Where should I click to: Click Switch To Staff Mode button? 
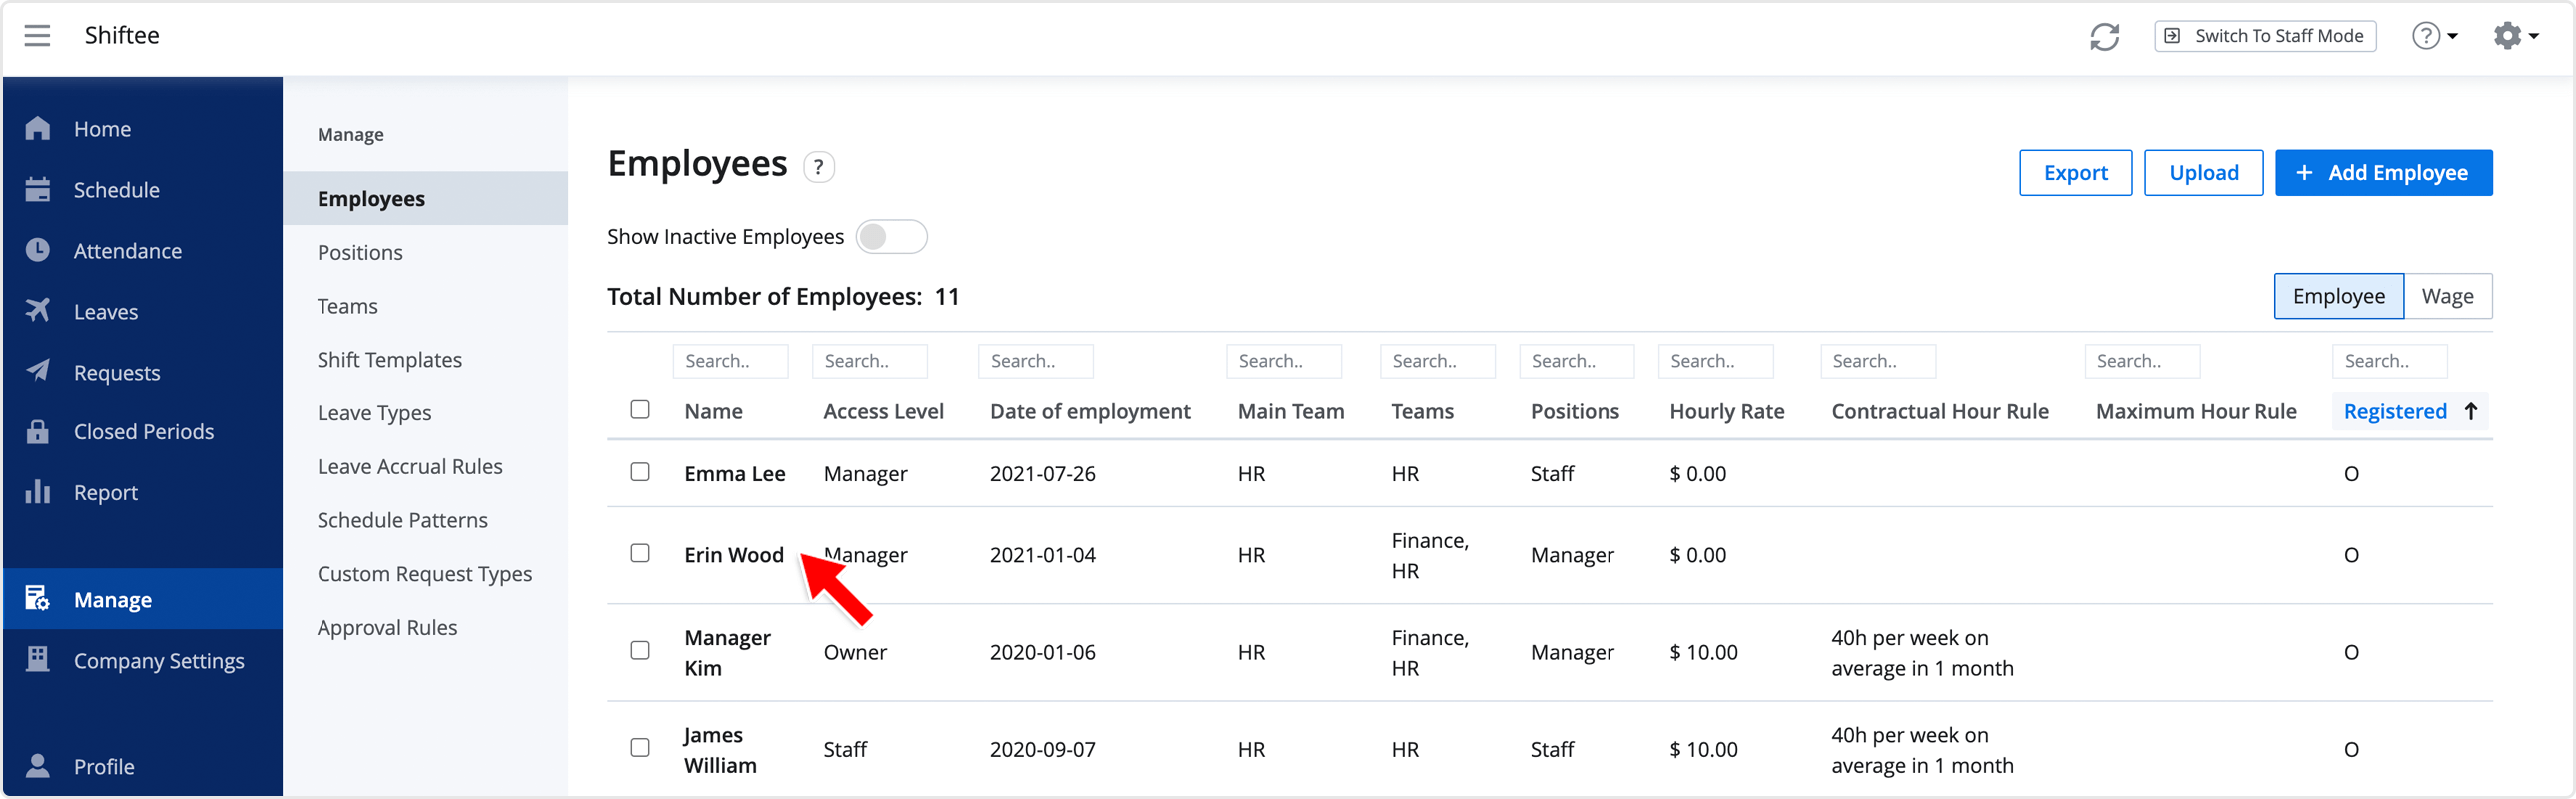(x=2265, y=36)
